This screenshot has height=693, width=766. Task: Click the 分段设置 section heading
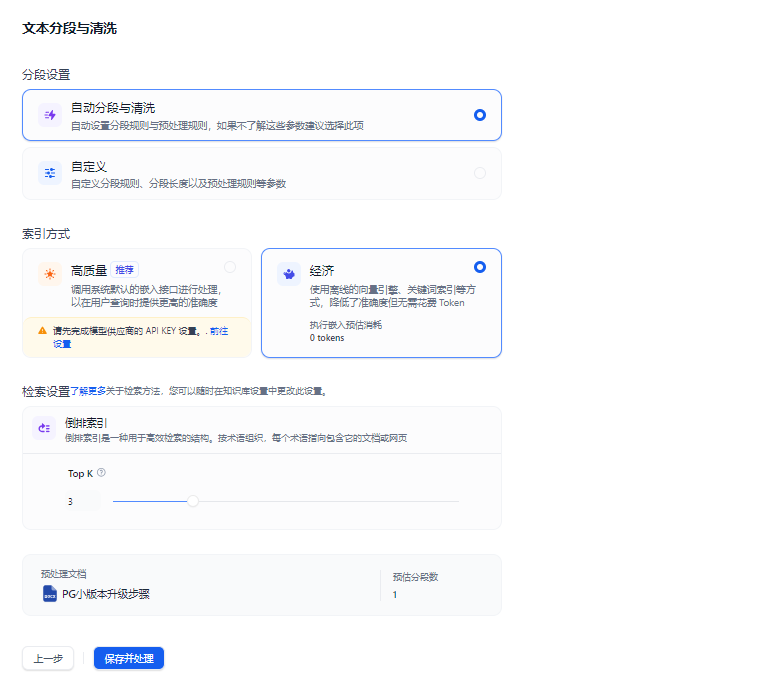coord(46,75)
